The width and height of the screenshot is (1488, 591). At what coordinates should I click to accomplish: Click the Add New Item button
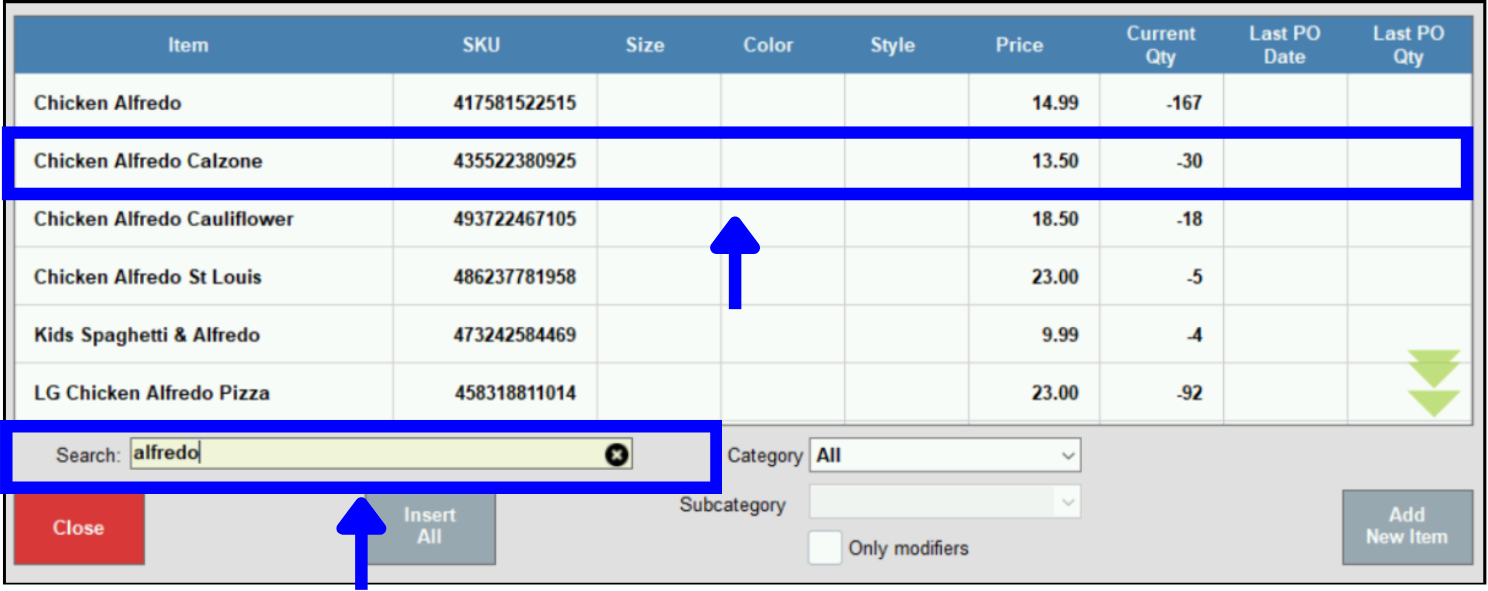point(1407,527)
